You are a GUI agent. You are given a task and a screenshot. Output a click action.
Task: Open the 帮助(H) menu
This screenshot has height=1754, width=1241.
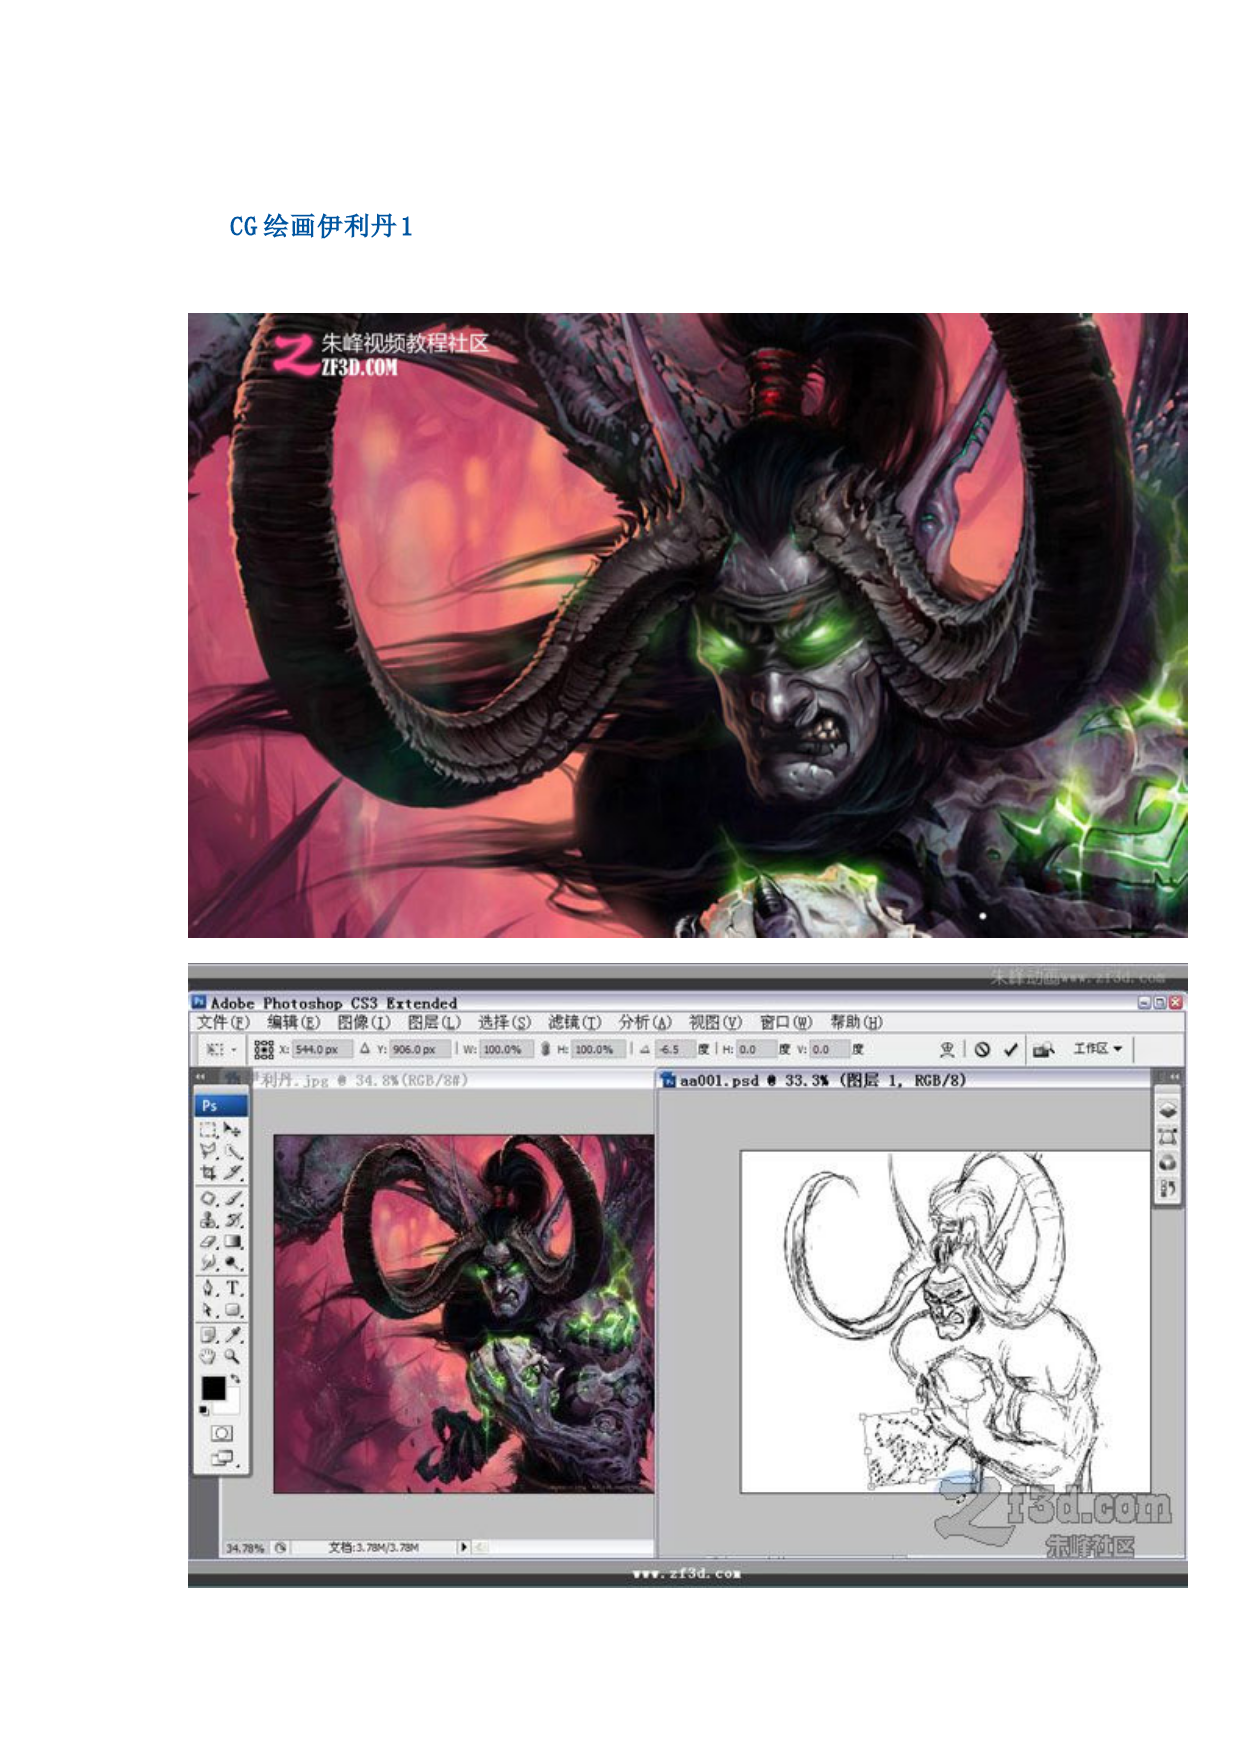point(856,1022)
